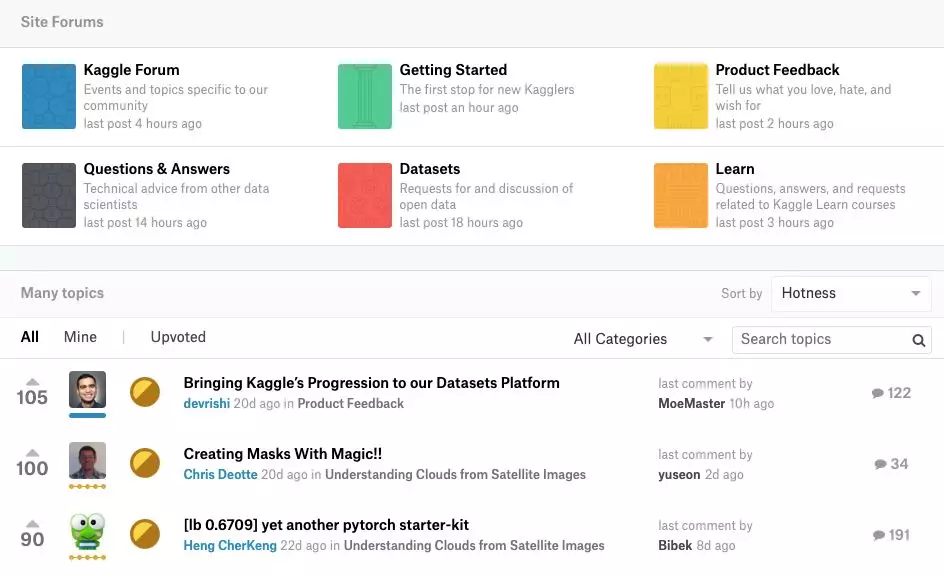Screen dimensions: 944x577
Task: Open the Getting Started forum link
Action: [453, 70]
